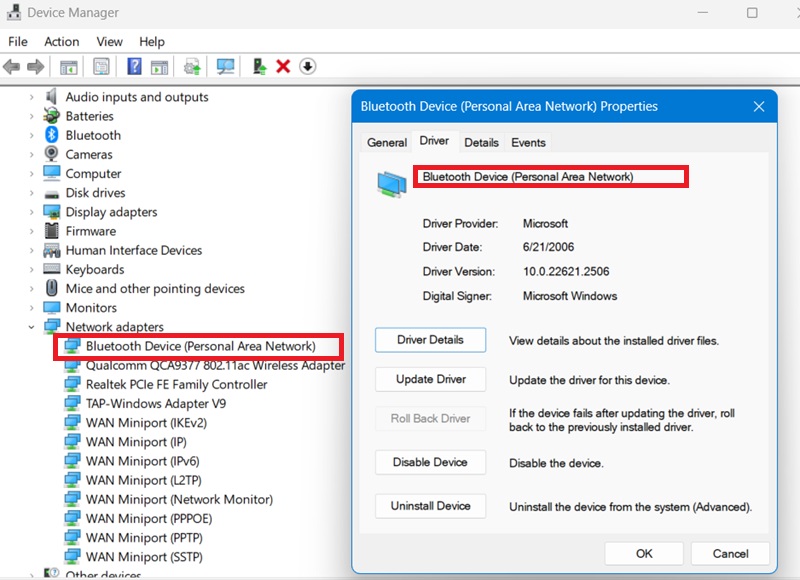Screen dimensions: 800x580
Task: Click the Back navigation arrow
Action: 12,66
